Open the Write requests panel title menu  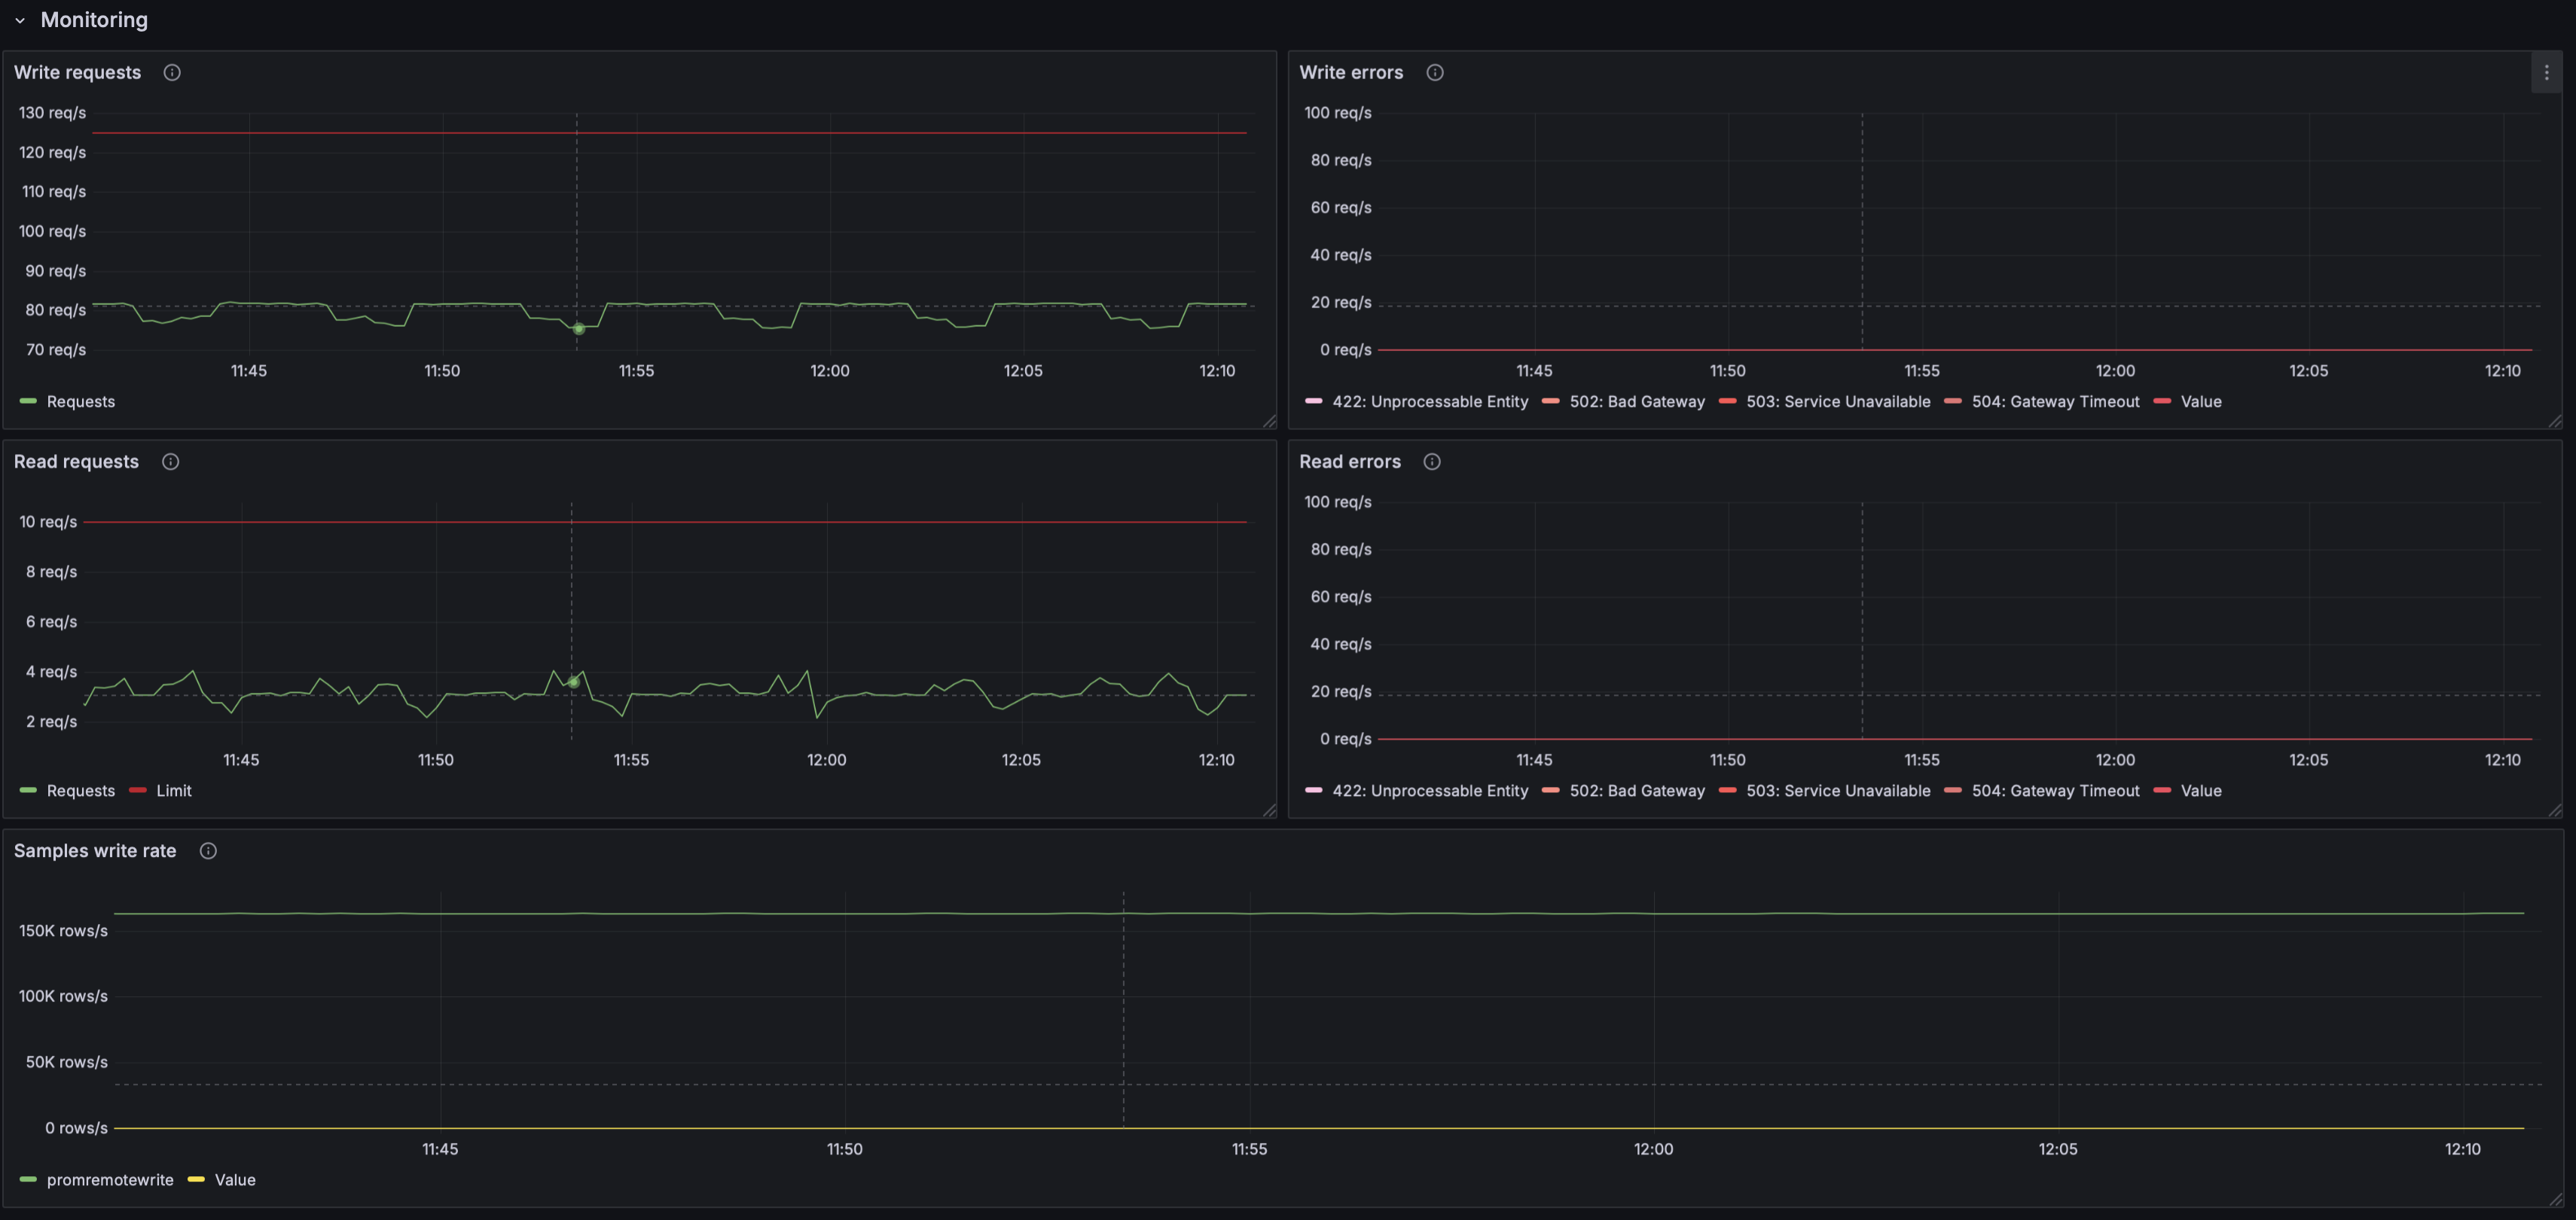click(77, 72)
